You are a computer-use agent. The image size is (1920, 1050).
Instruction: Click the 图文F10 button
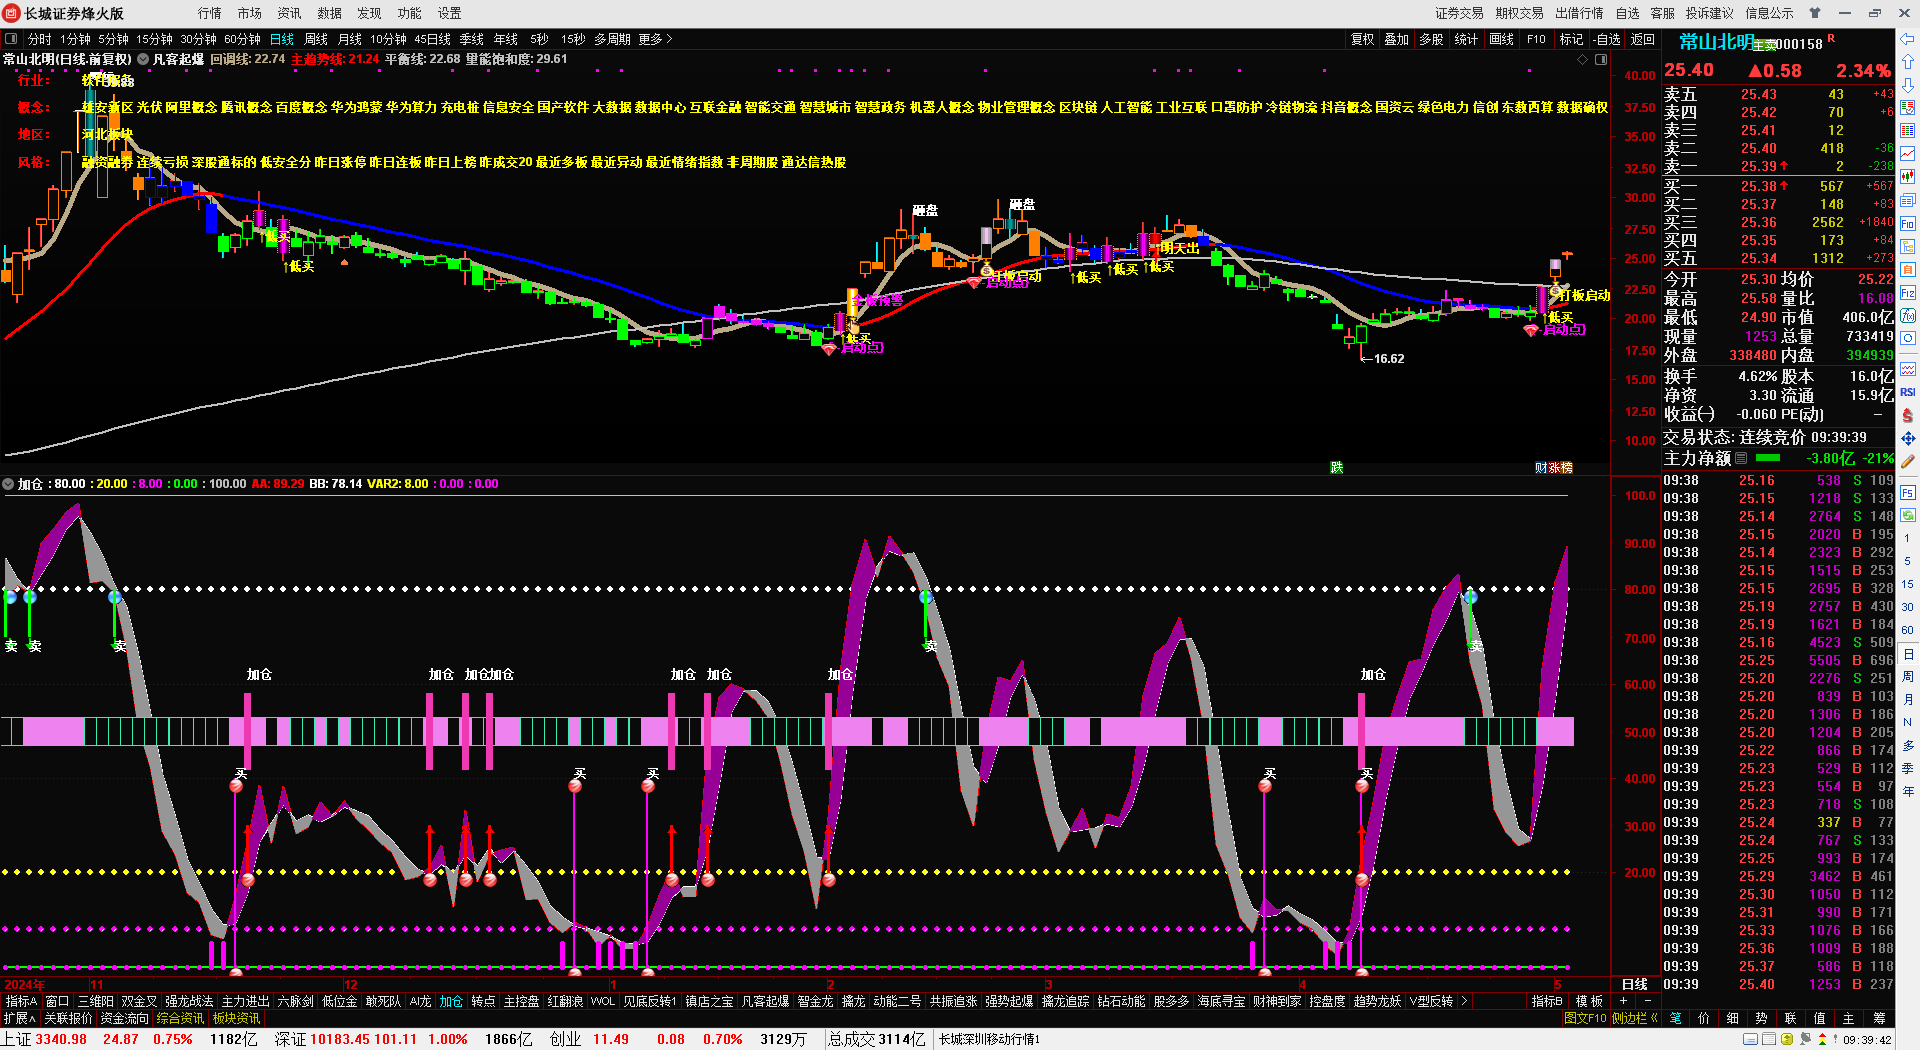click(1585, 1018)
